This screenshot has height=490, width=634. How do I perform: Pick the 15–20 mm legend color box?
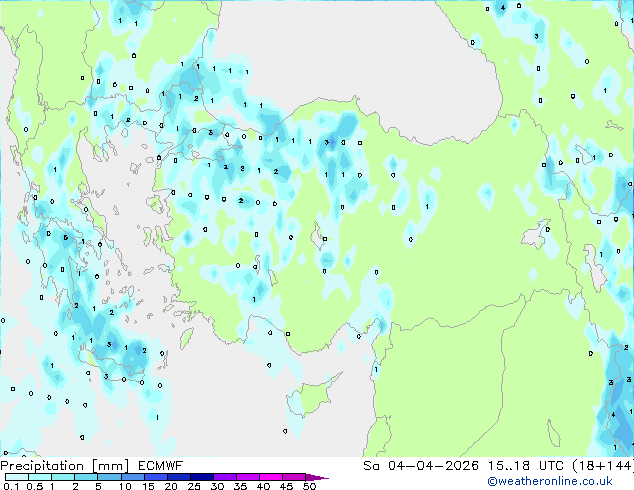coord(155,477)
